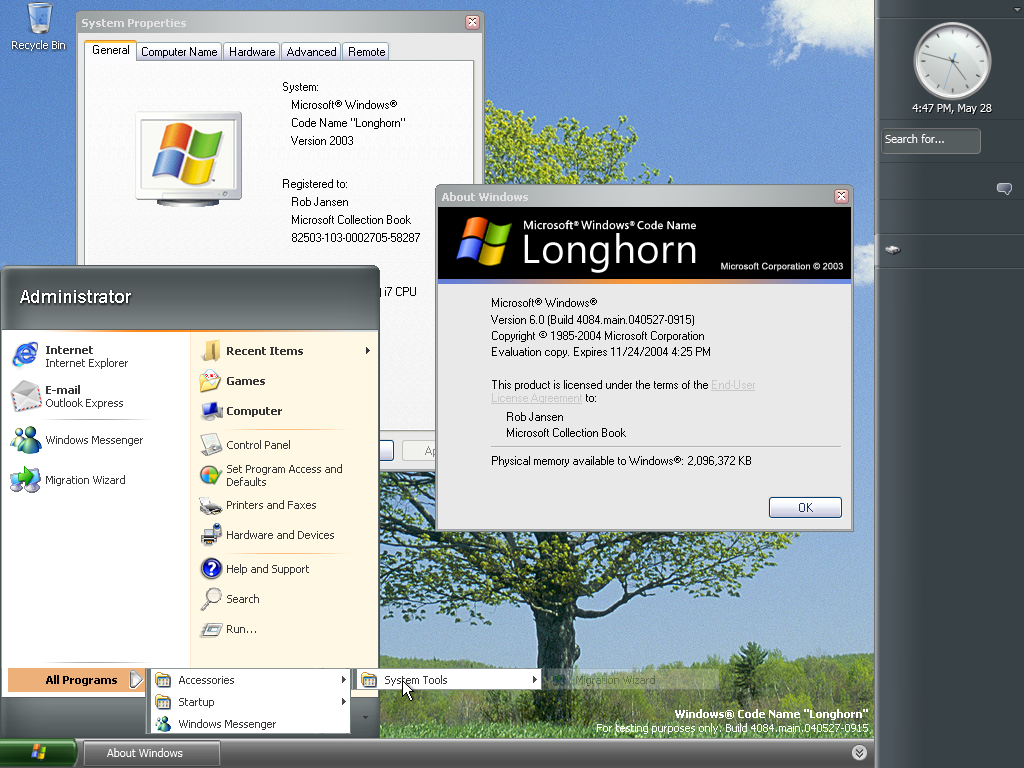
Task: Expand the Accessories submenu
Action: click(x=208, y=679)
